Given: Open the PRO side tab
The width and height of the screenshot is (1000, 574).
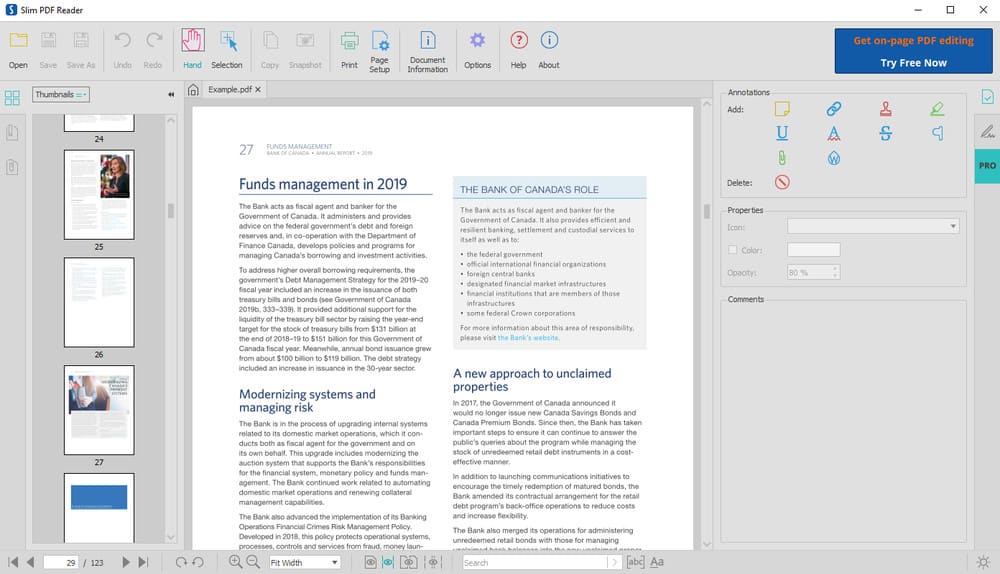Looking at the screenshot, I should [x=987, y=165].
